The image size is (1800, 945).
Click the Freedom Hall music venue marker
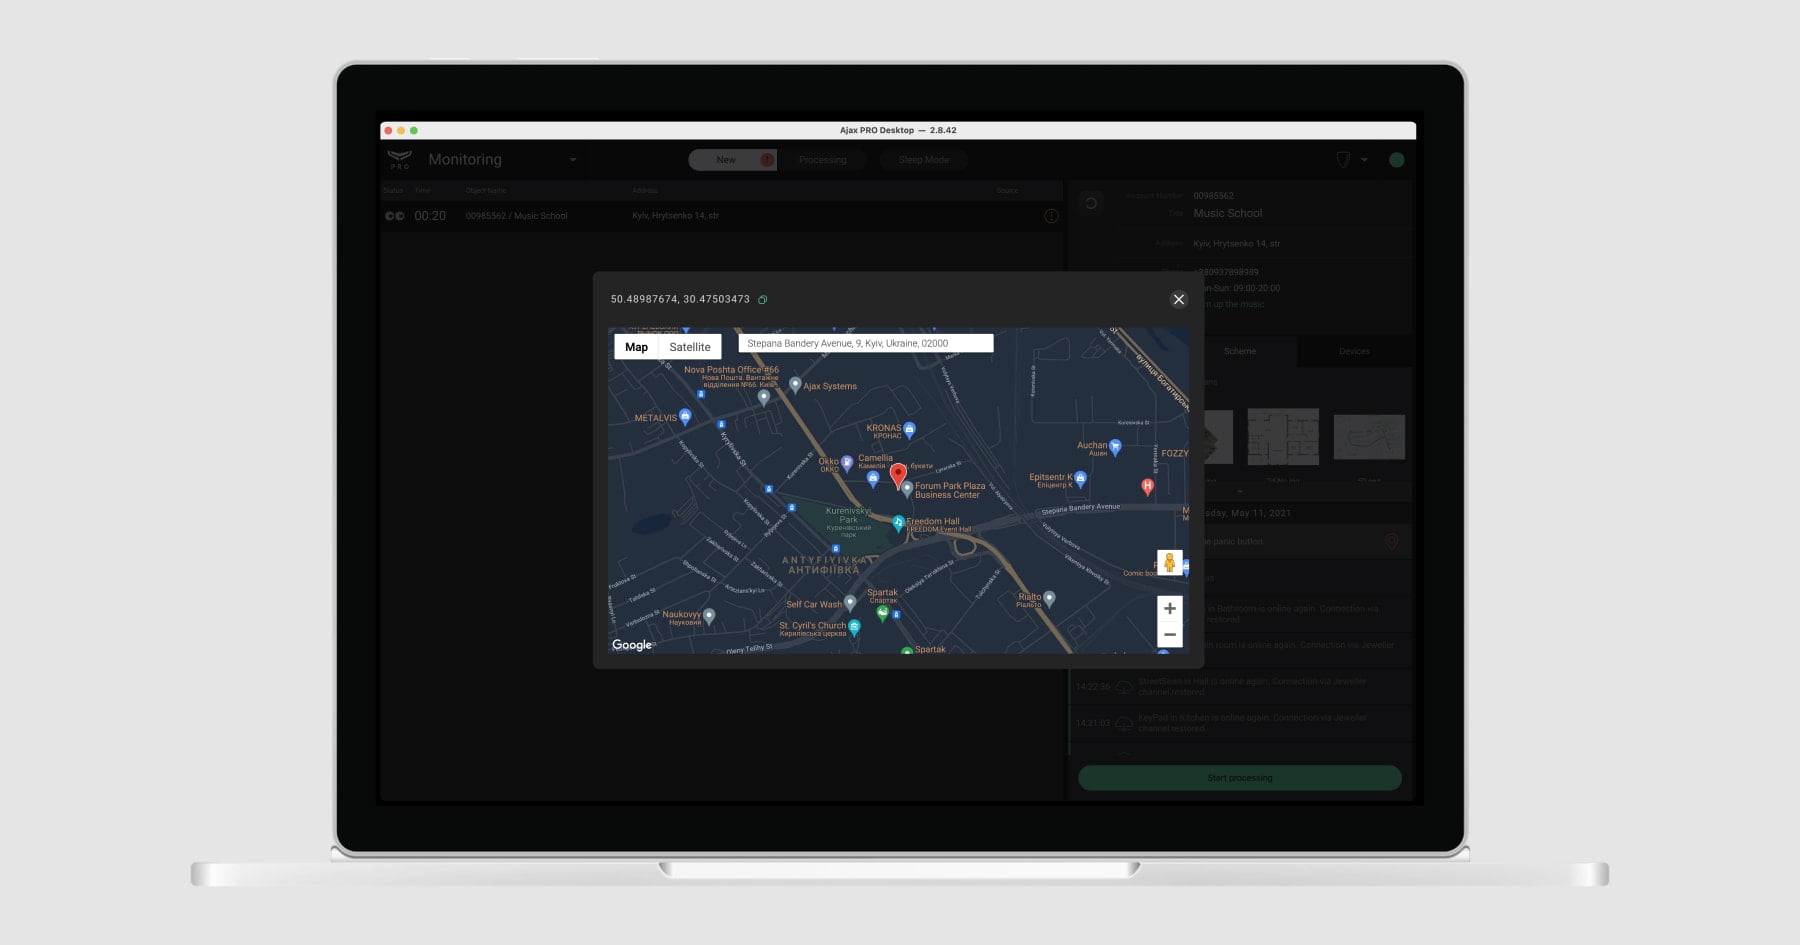tap(898, 522)
